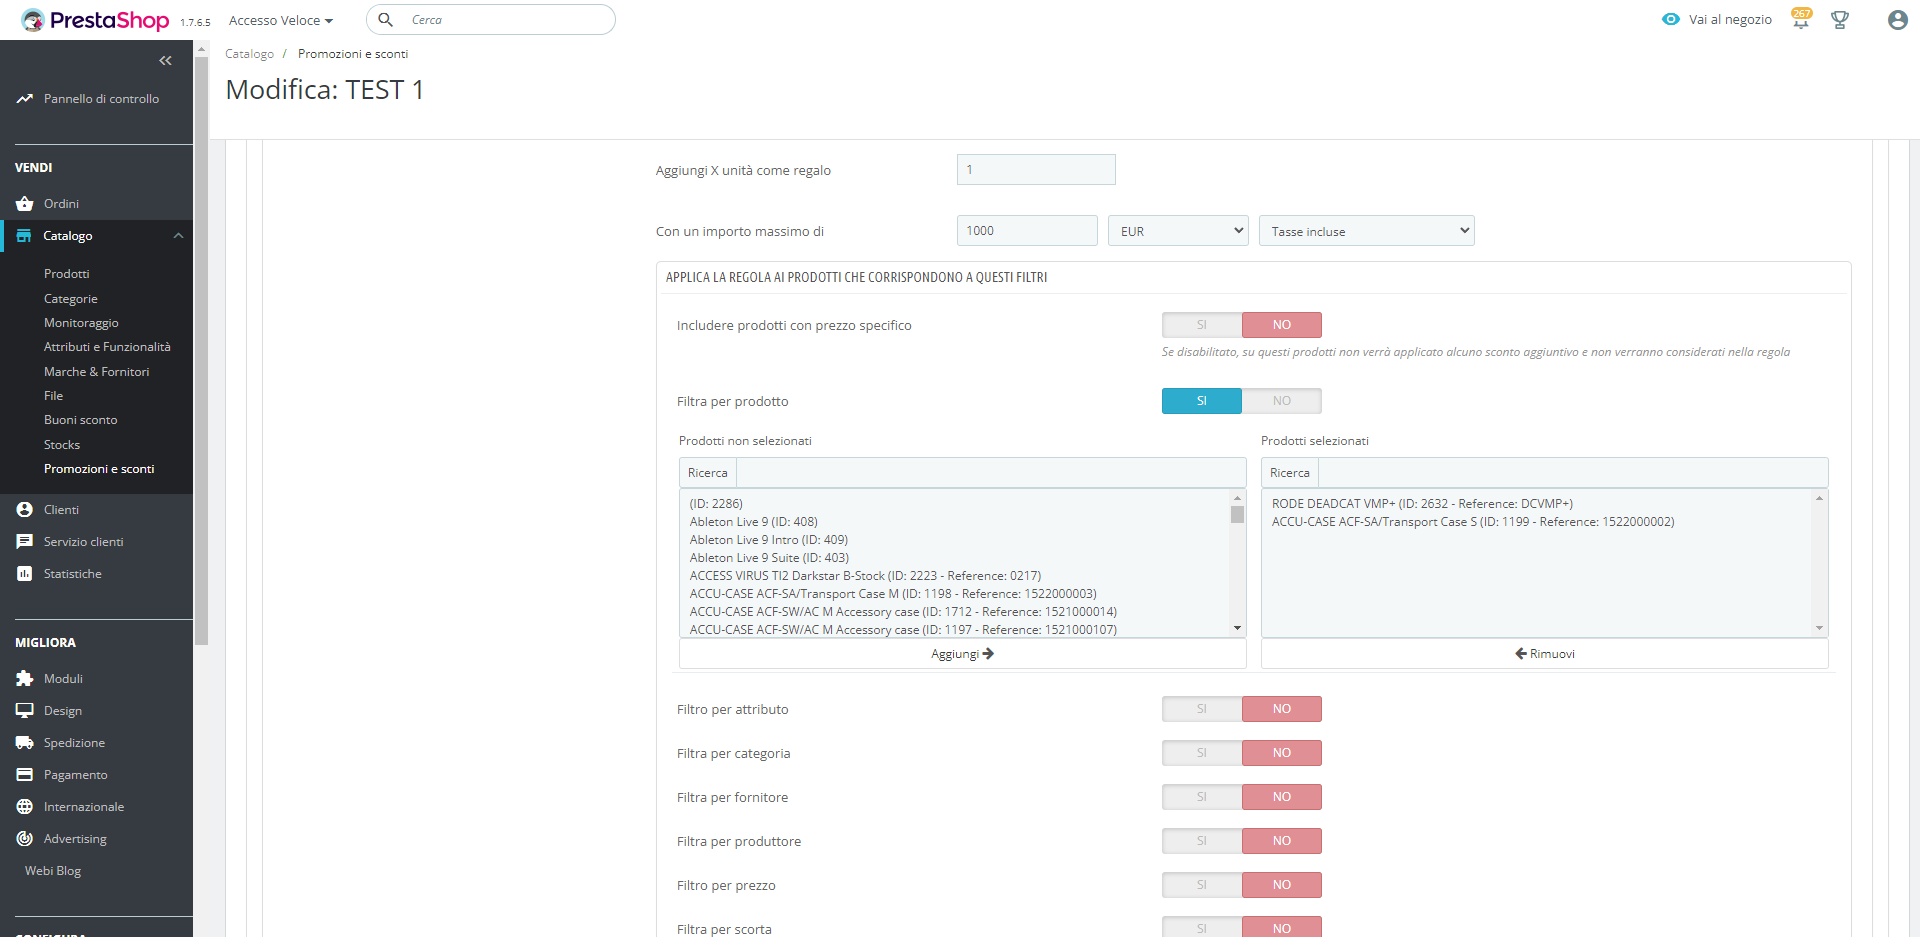Click the PrestaShop logo
Screen dimensions: 1920x937
(95, 20)
